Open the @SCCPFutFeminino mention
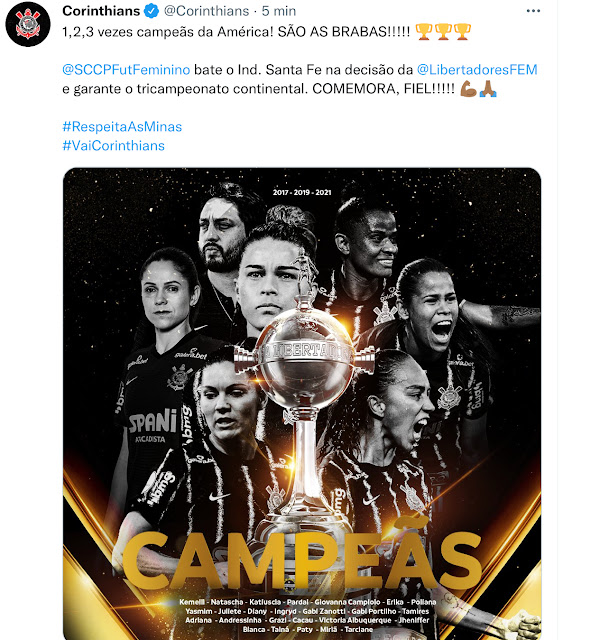Screen dimensions: 609x640 coord(126,70)
